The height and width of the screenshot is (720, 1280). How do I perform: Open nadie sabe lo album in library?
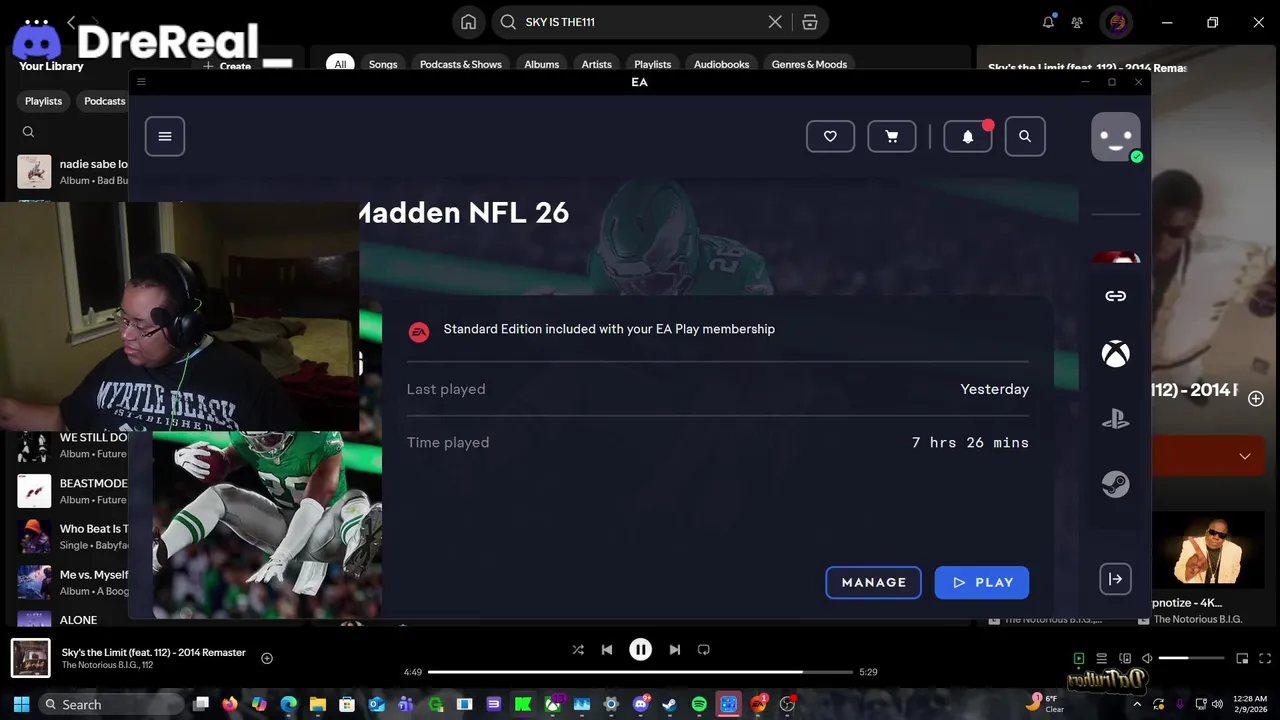pos(72,172)
